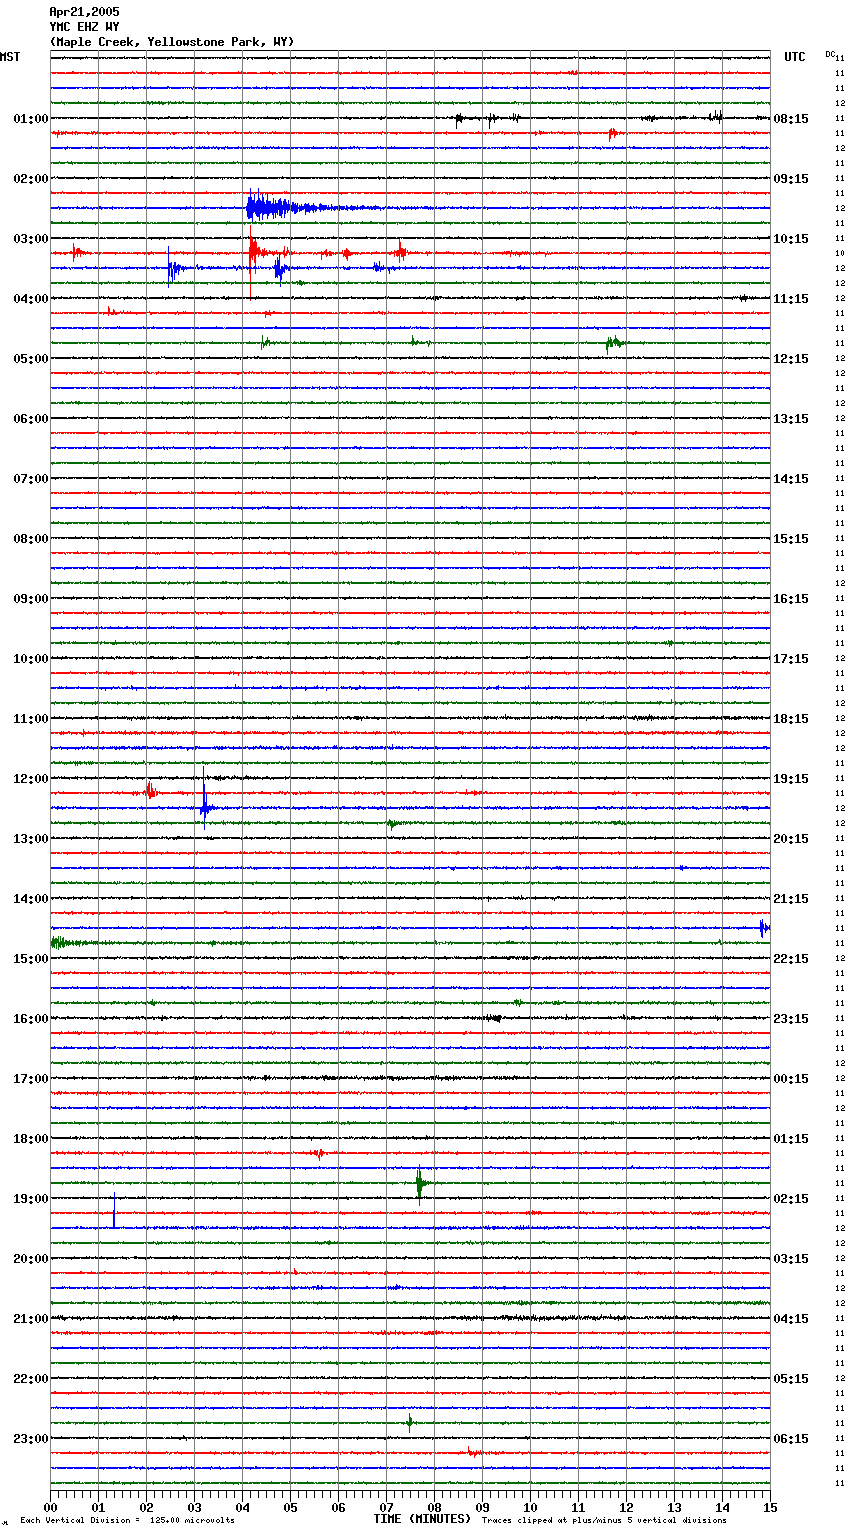Click the 09:00 MST time label
The image size is (850, 1534).
(x=30, y=599)
